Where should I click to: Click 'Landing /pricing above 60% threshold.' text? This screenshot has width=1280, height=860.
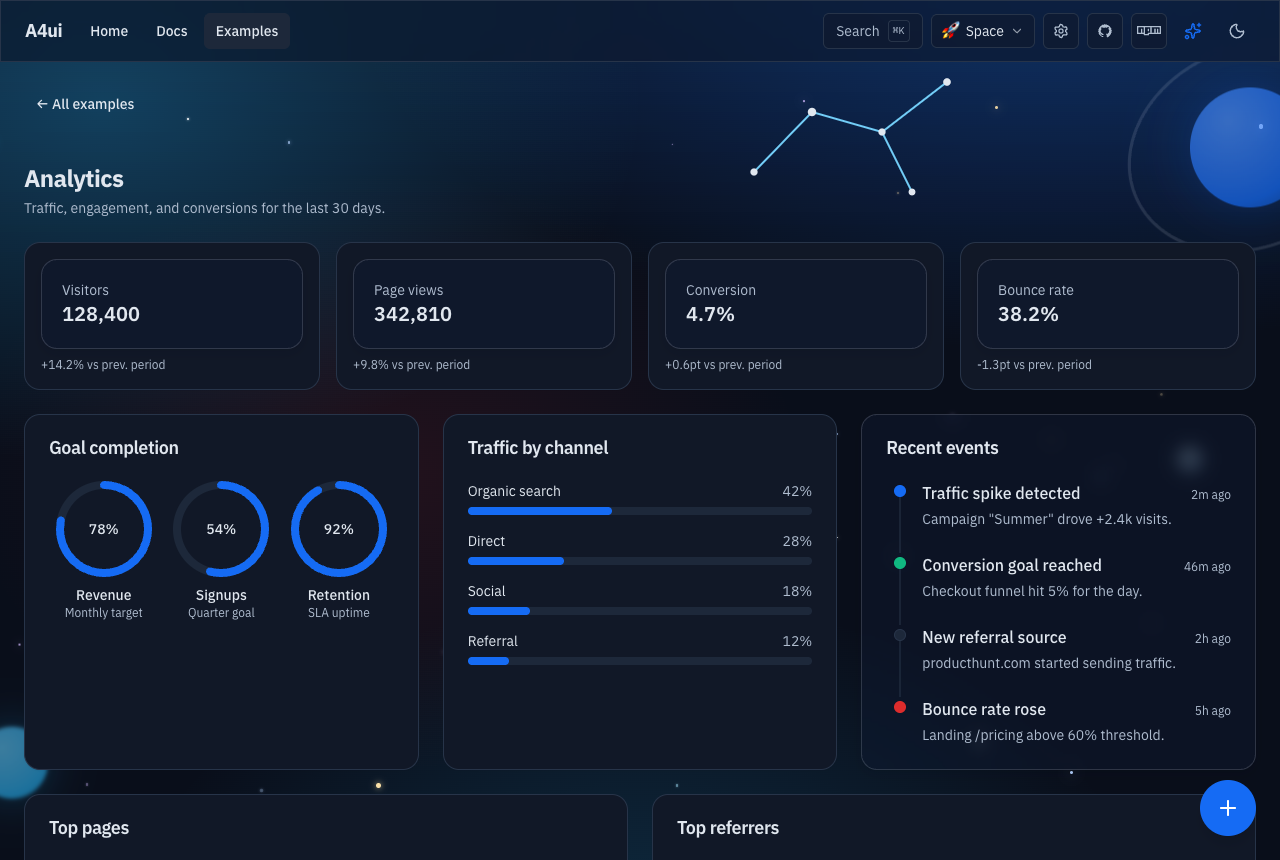tap(1043, 735)
